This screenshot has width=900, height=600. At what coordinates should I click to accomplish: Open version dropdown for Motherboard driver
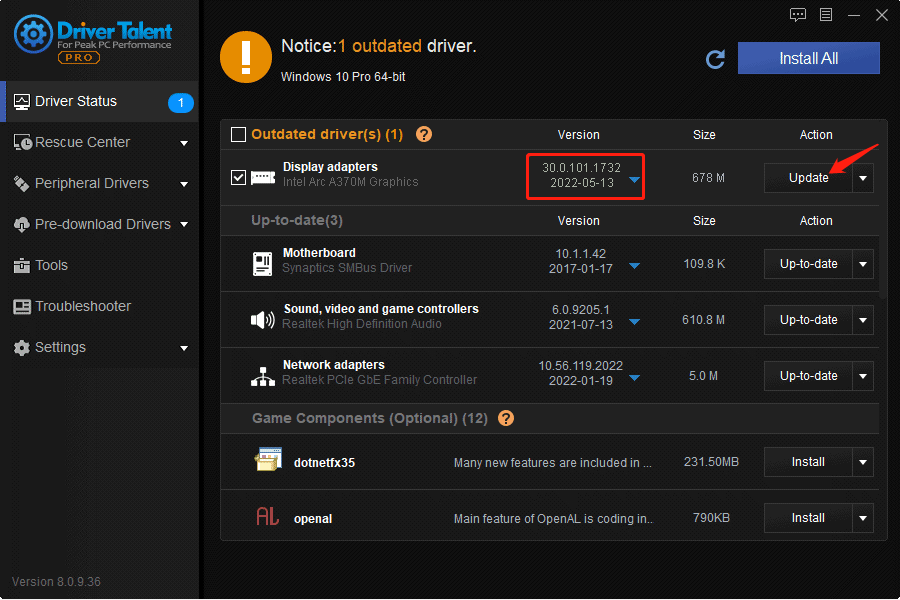634,266
